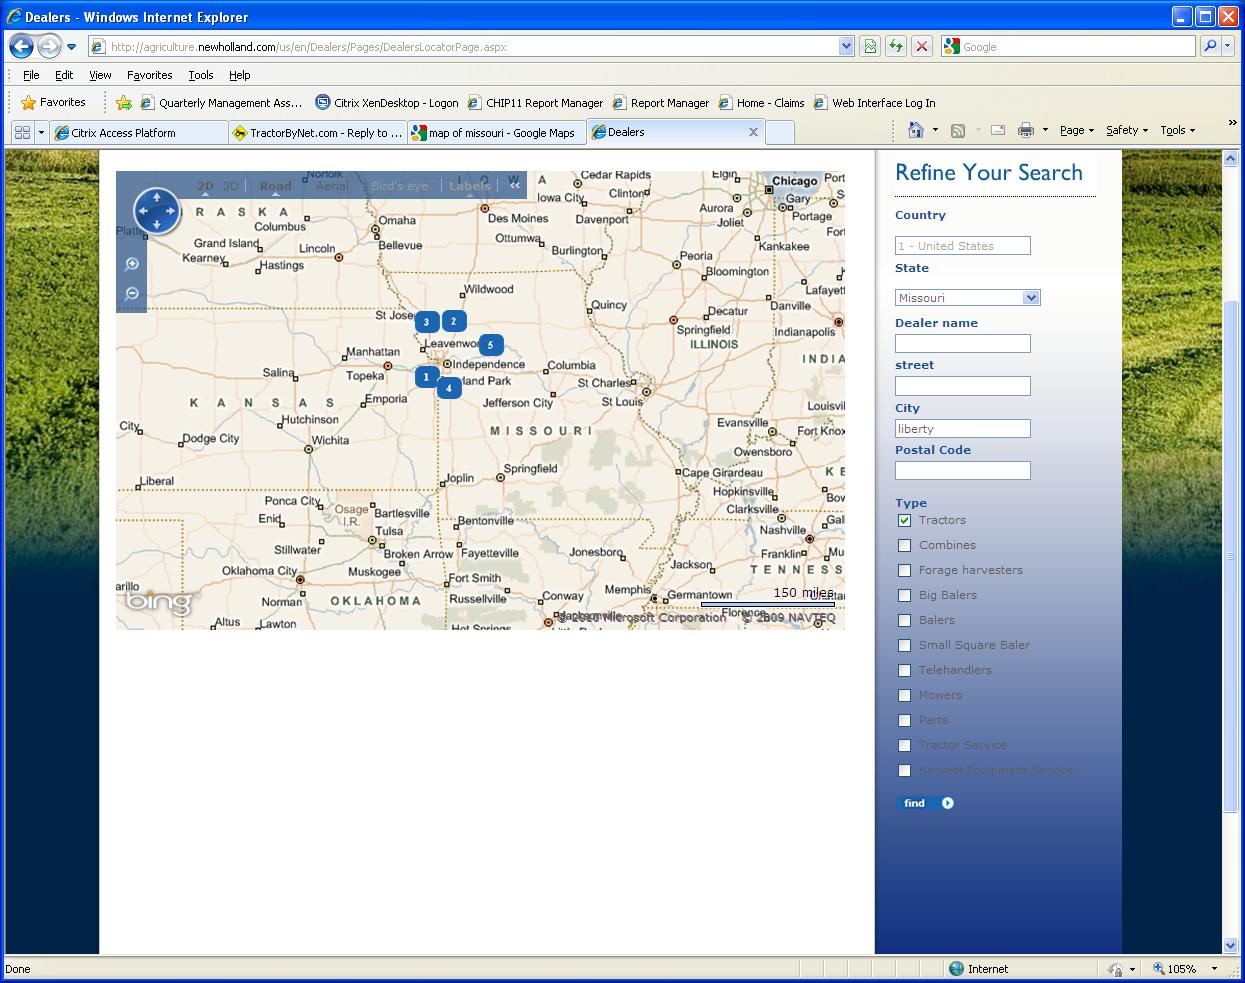Switch to Citrix Access Platform tab
The width and height of the screenshot is (1245, 983).
(139, 132)
